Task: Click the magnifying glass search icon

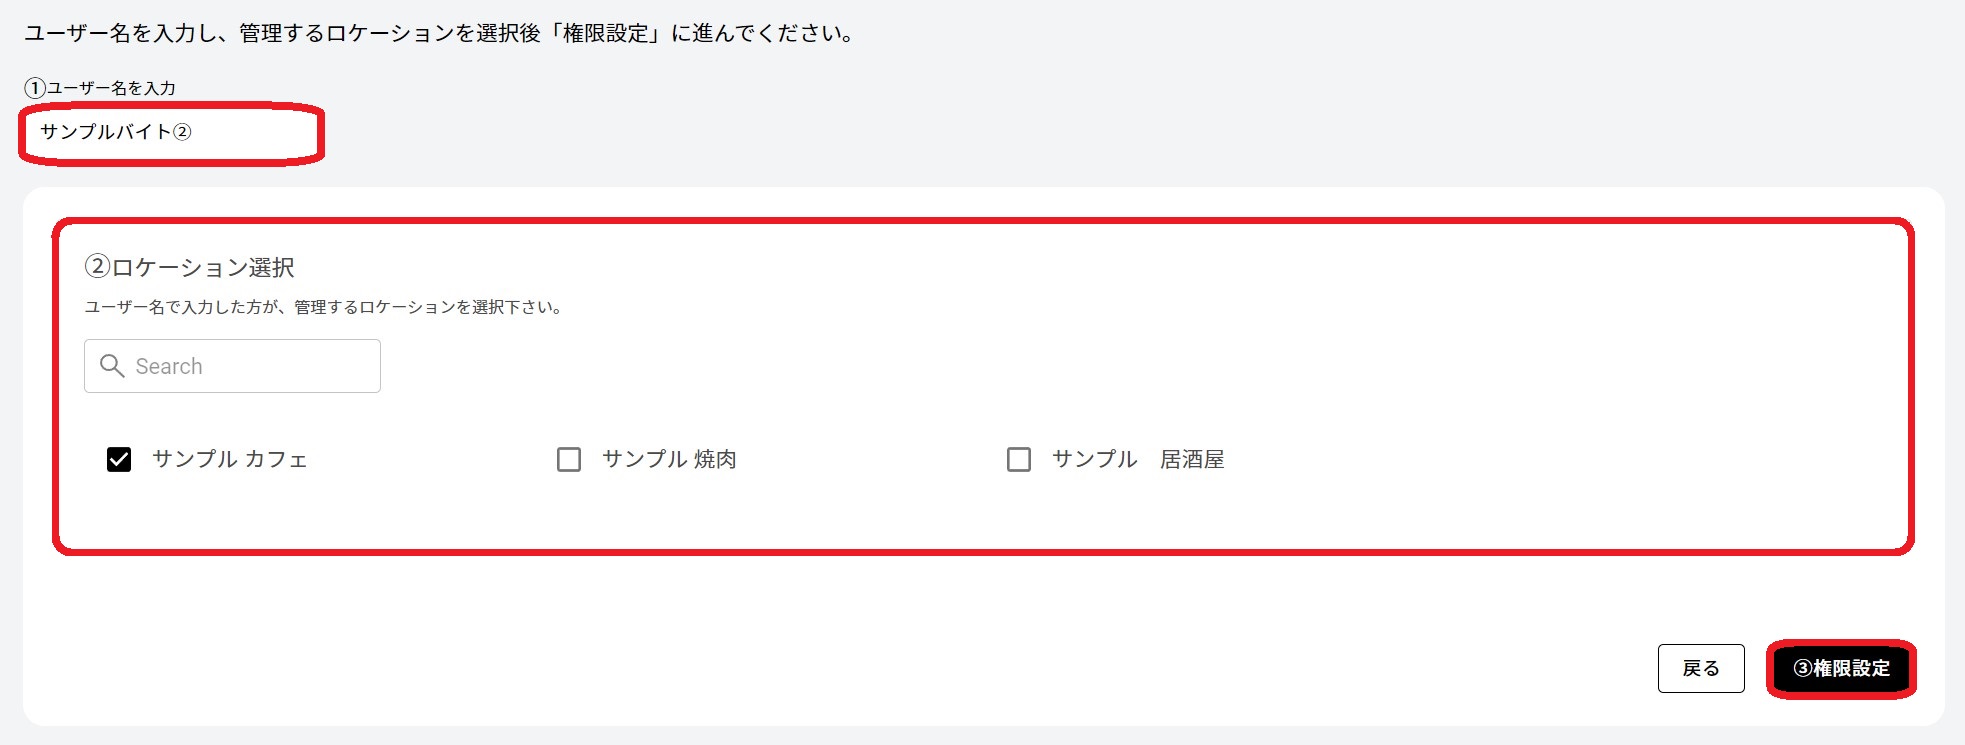Action: pyautogui.click(x=112, y=366)
